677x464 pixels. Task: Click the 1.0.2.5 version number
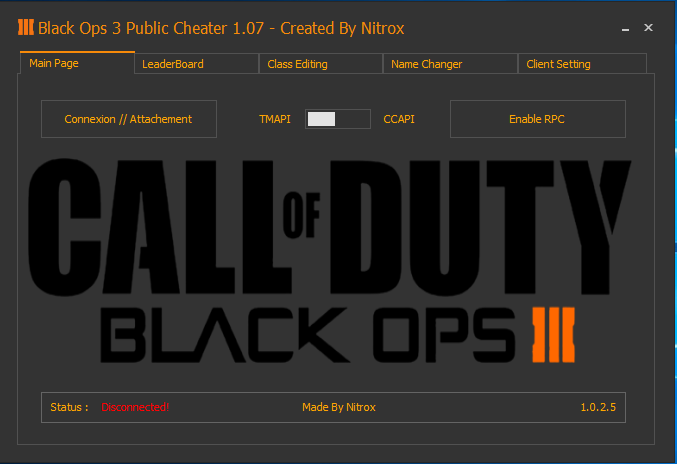click(x=598, y=407)
